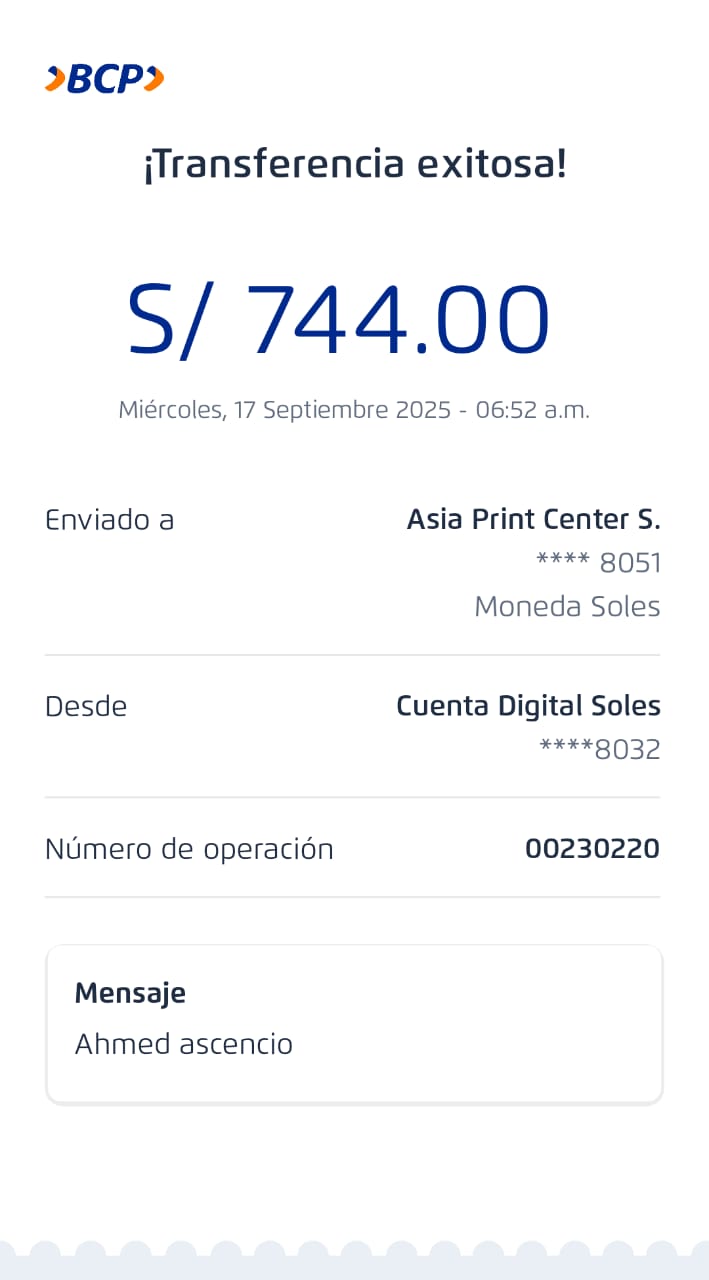Click the date Miércoles, 17 Septiembre 2025

pyautogui.click(x=284, y=410)
